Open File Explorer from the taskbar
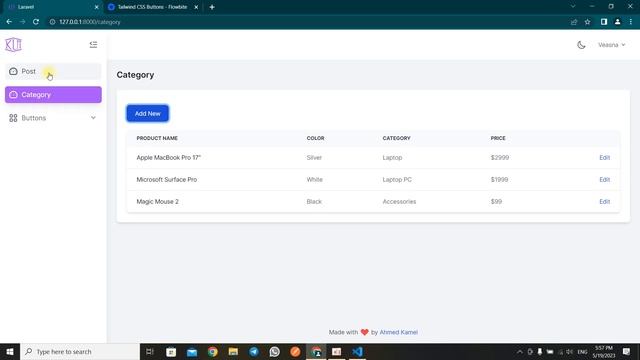Image resolution: width=640 pixels, height=360 pixels. tap(233, 351)
